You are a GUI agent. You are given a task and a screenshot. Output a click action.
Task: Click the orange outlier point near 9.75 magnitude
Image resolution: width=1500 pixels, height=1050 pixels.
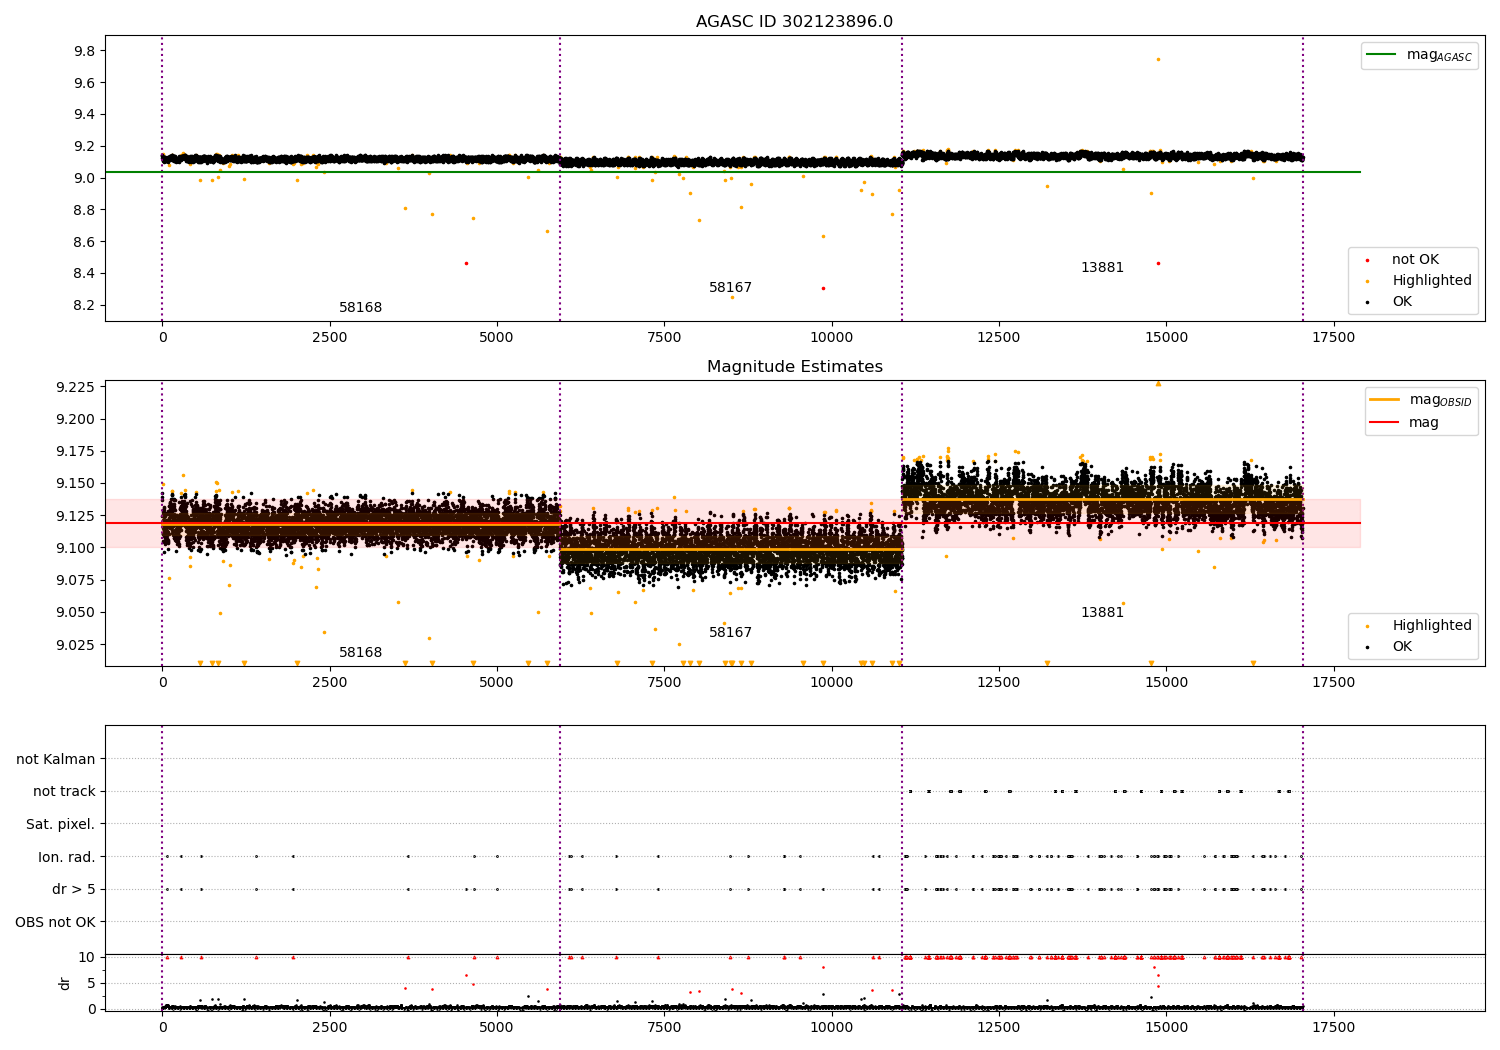pyautogui.click(x=1158, y=59)
